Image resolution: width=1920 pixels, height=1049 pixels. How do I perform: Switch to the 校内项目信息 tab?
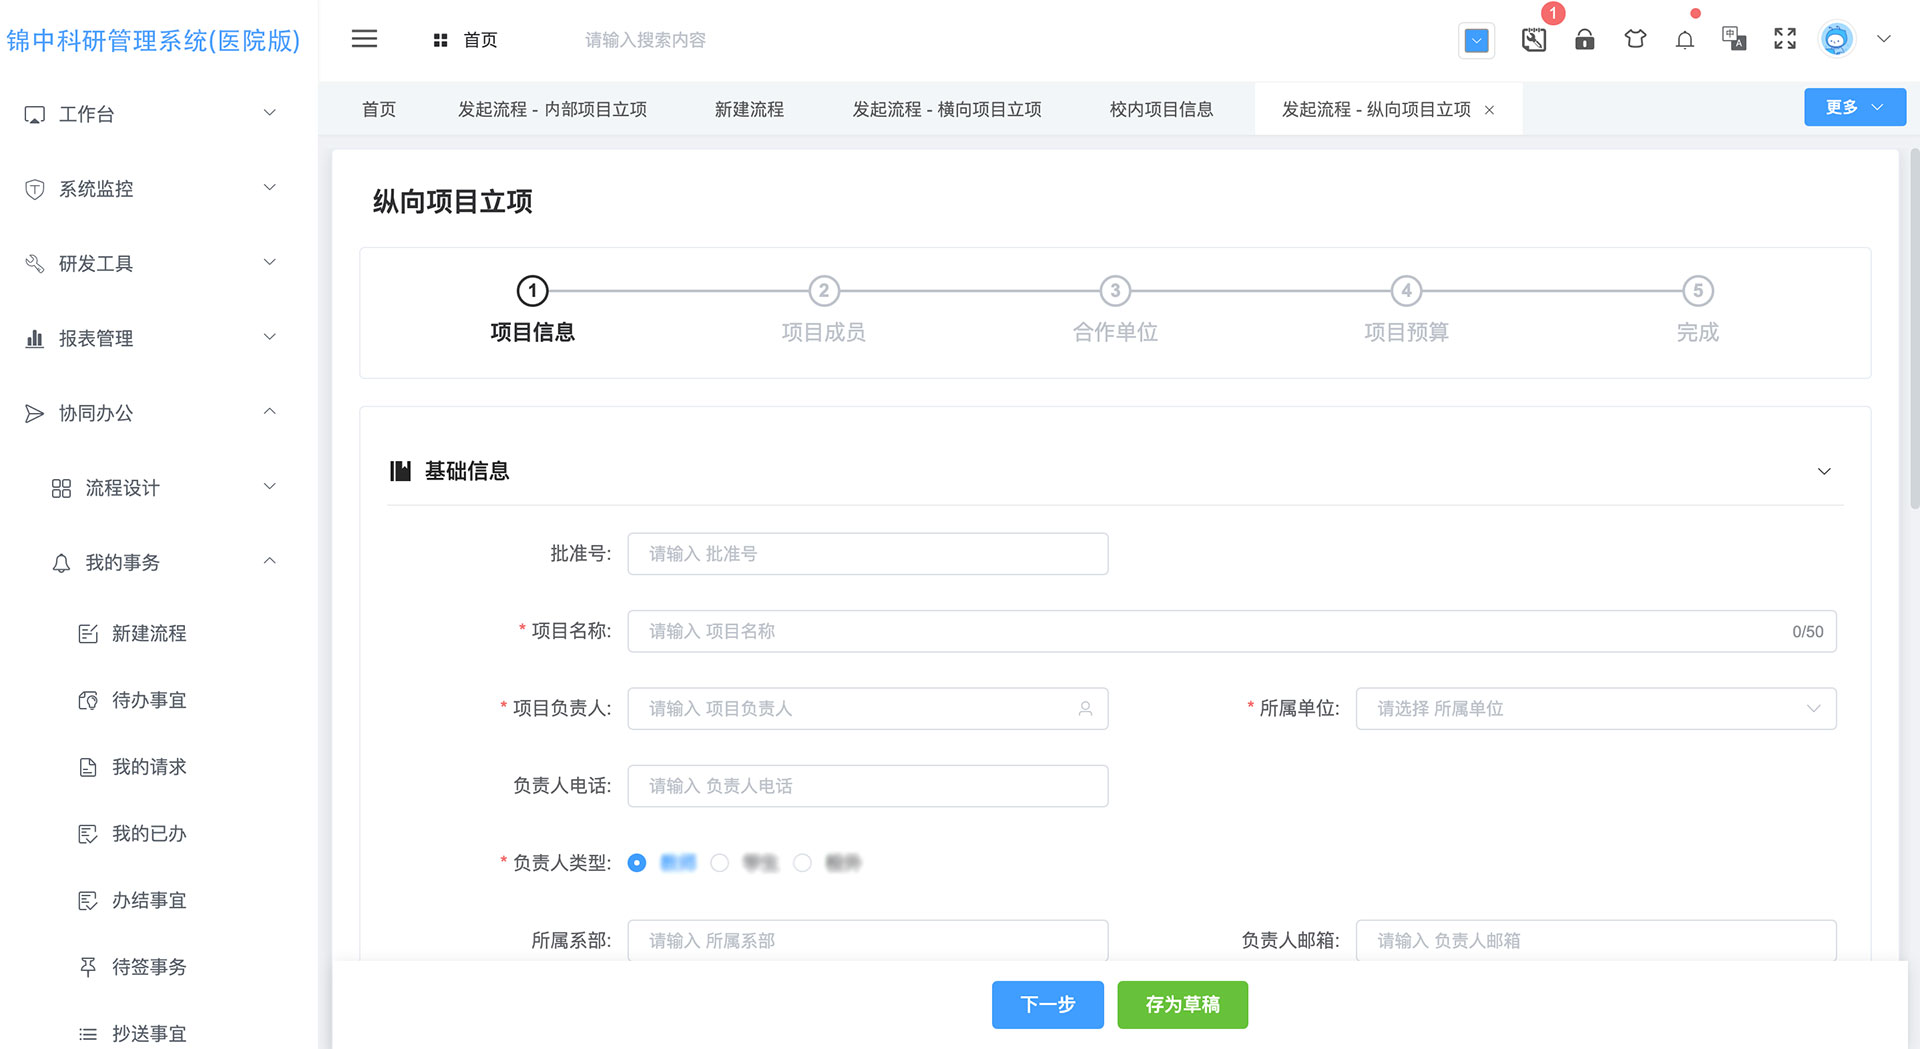pos(1161,110)
